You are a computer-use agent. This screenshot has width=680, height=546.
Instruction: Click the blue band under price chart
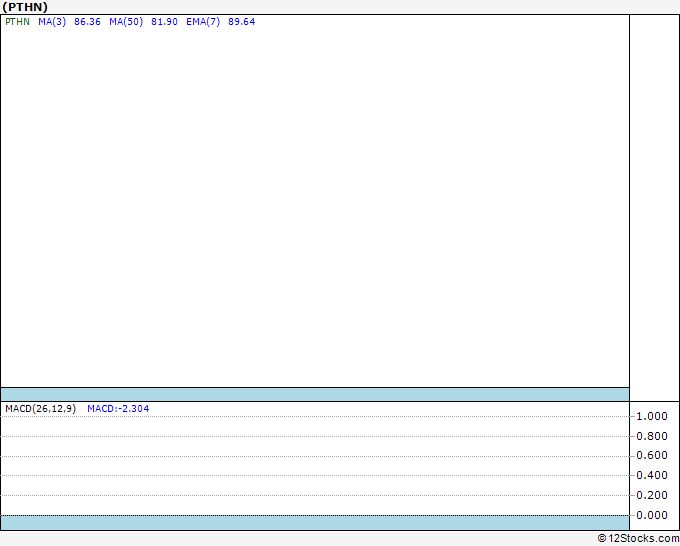(x=315, y=394)
